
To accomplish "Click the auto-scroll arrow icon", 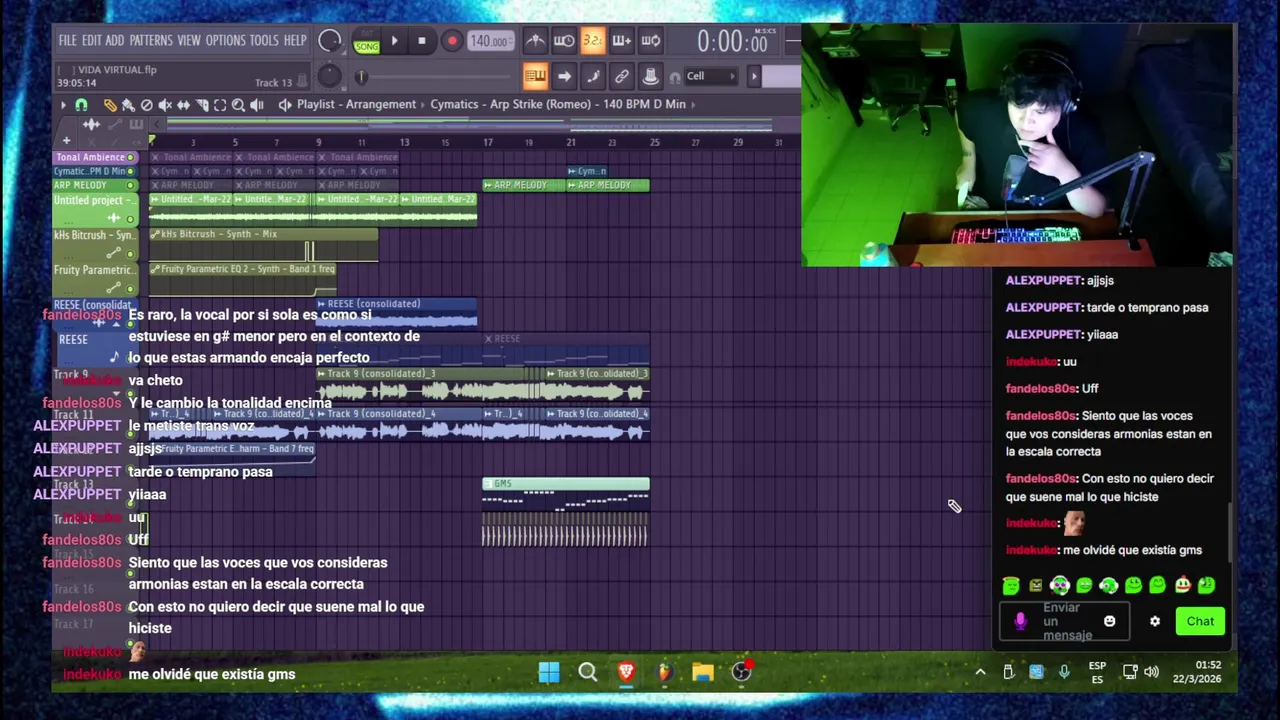I will (564, 76).
